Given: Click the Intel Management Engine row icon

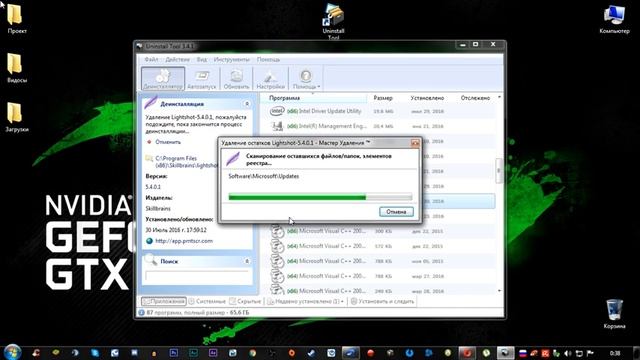Looking at the screenshot, I should tap(278, 126).
